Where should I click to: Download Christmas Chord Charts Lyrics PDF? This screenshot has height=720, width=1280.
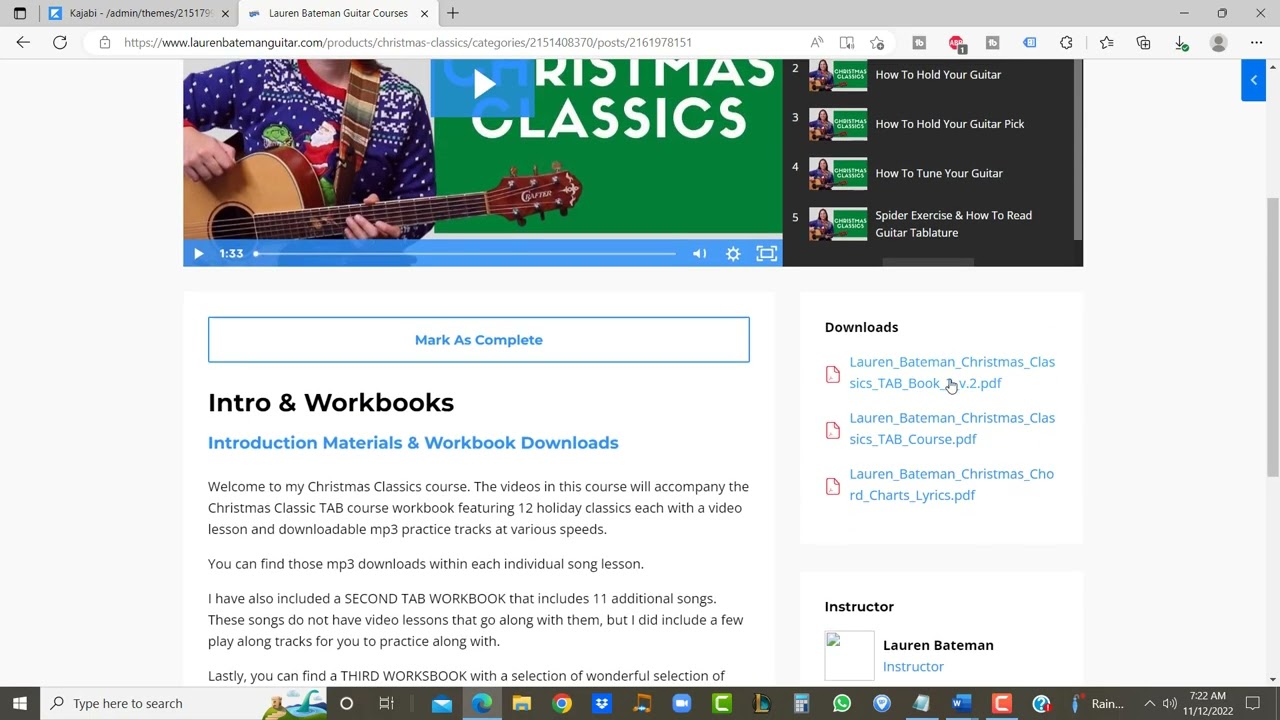[951, 484]
